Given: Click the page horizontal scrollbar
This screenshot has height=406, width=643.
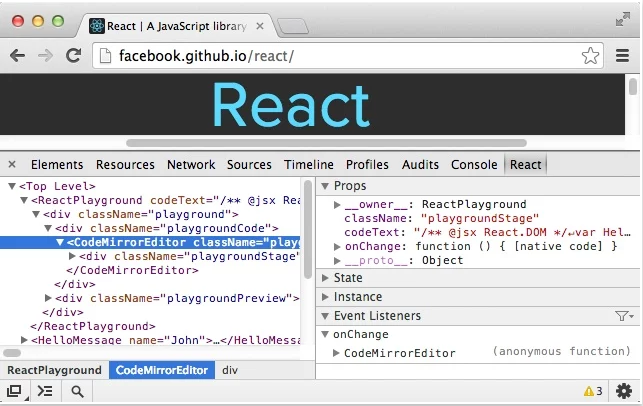Looking at the screenshot, I should coord(326,143).
